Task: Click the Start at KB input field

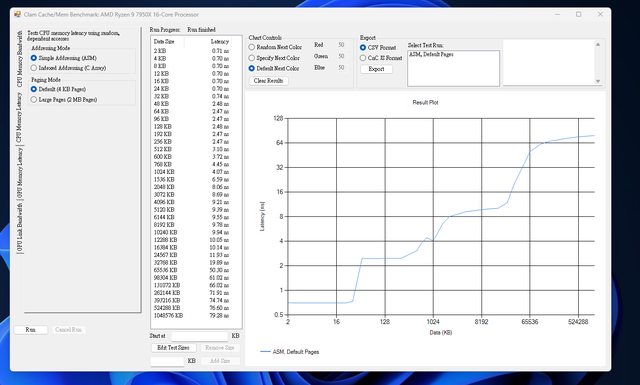Action: coord(200,336)
